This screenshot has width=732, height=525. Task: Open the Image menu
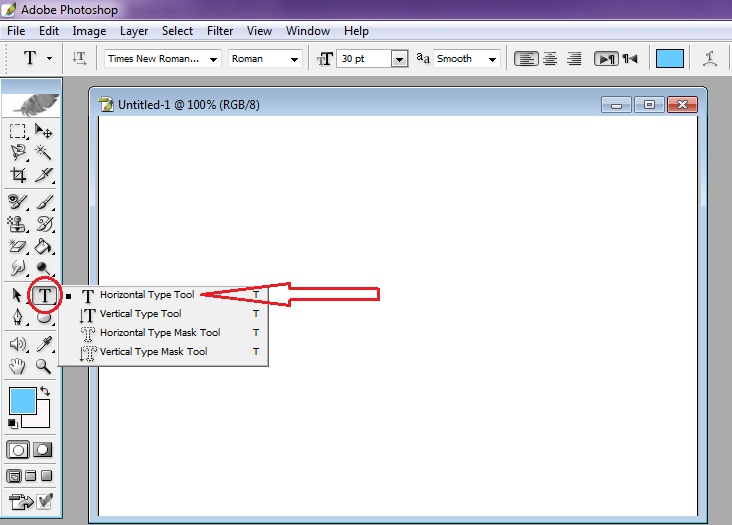89,31
